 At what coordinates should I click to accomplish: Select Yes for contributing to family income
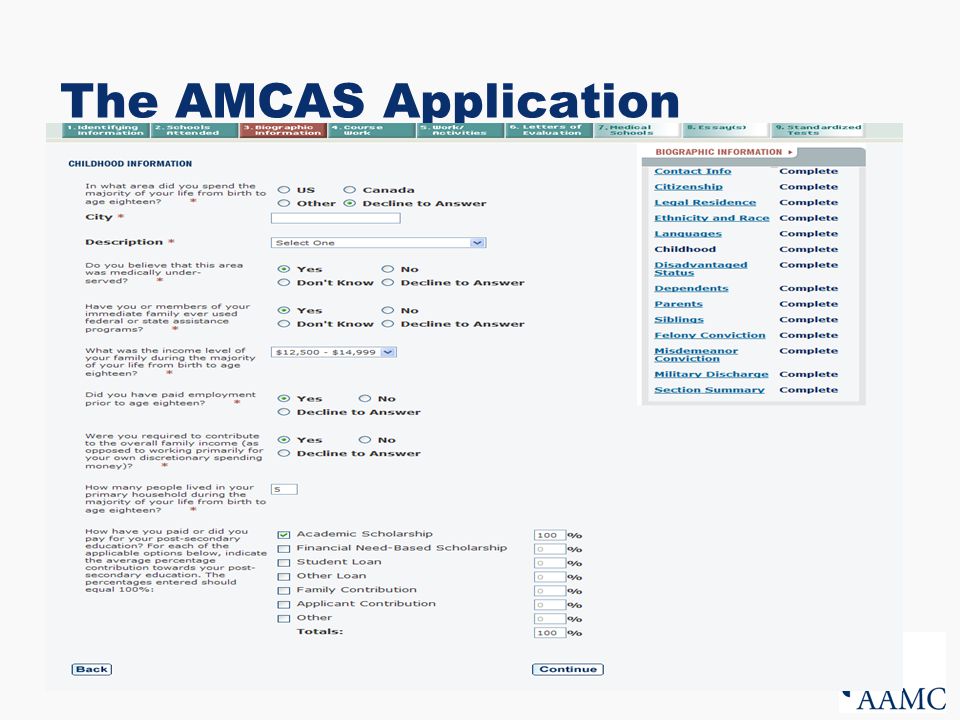coord(283,440)
